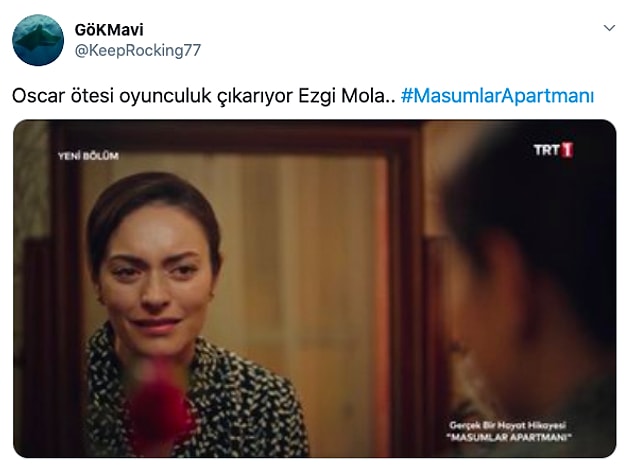Screen dimensions: 635x467
Task: Expand the tweet options chevron
Action: pos(609,28)
